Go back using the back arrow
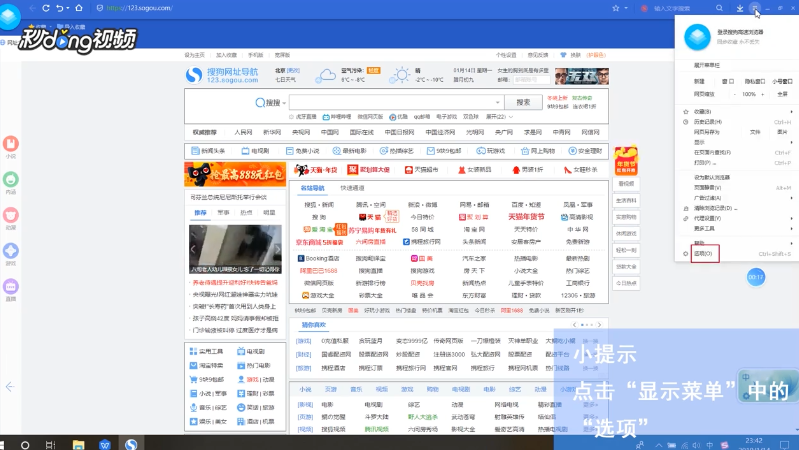799x450 pixels. point(32,8)
